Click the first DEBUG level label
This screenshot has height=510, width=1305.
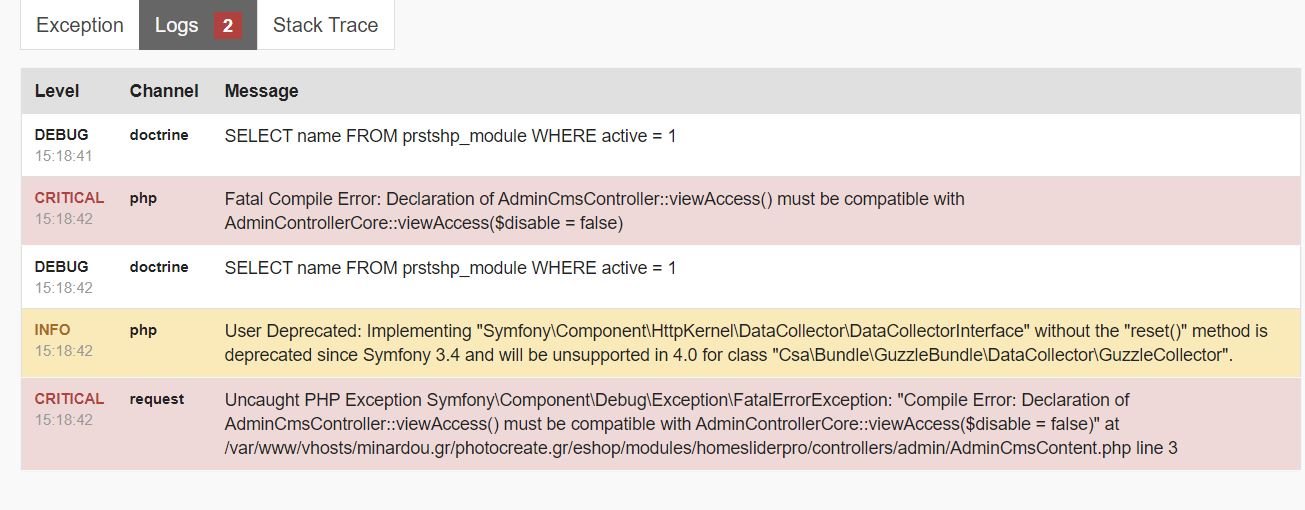[61, 135]
